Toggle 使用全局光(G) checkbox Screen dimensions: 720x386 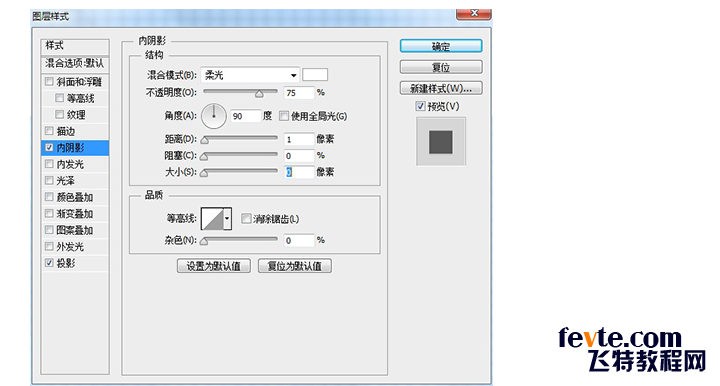(x=284, y=116)
